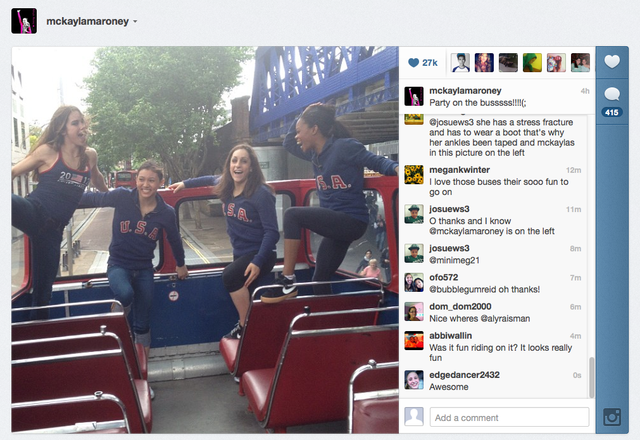Click abbiwallin's avatar icon

click(x=414, y=340)
